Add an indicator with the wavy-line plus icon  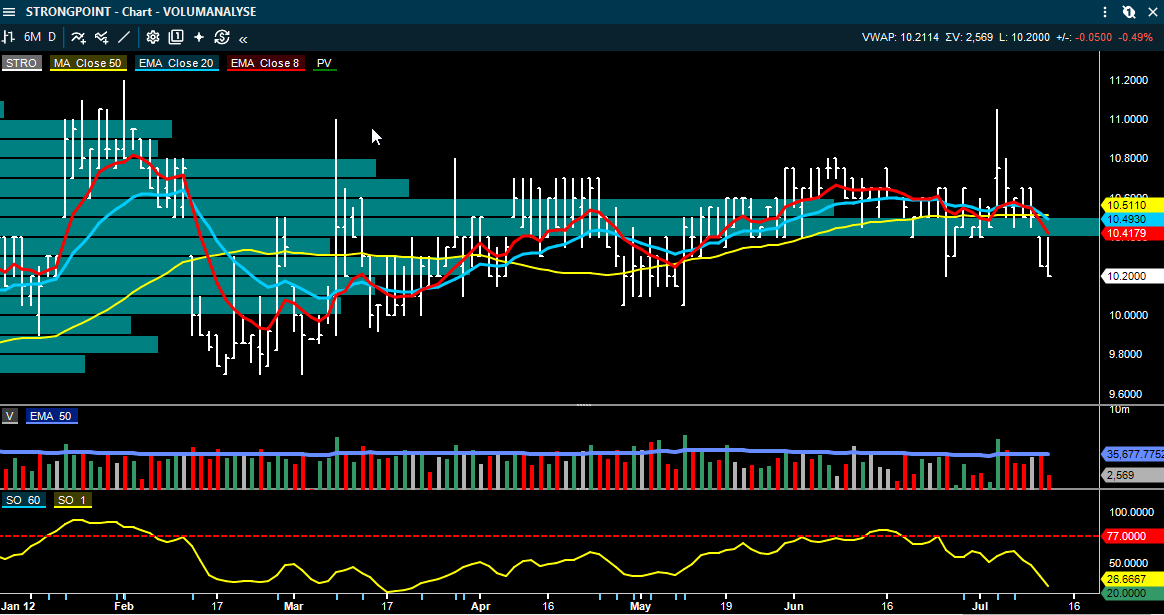pyautogui.click(x=78, y=36)
